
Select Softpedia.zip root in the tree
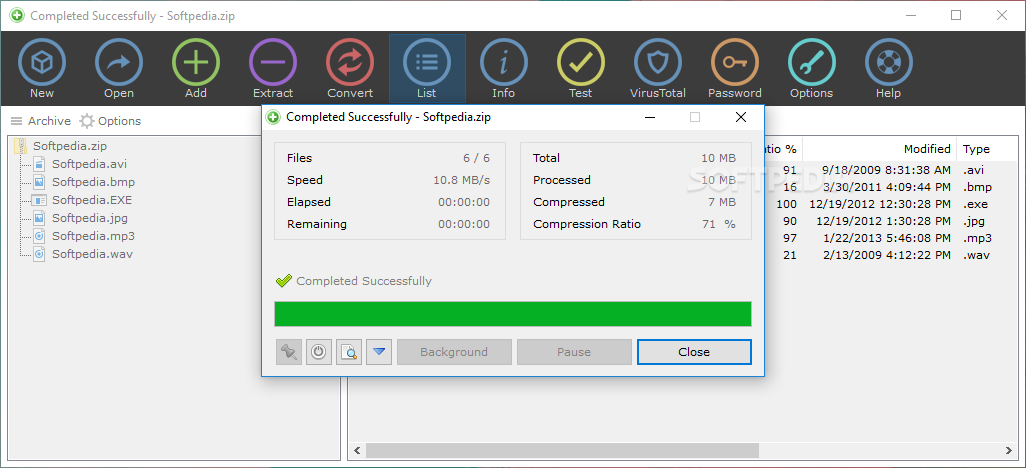[70, 146]
